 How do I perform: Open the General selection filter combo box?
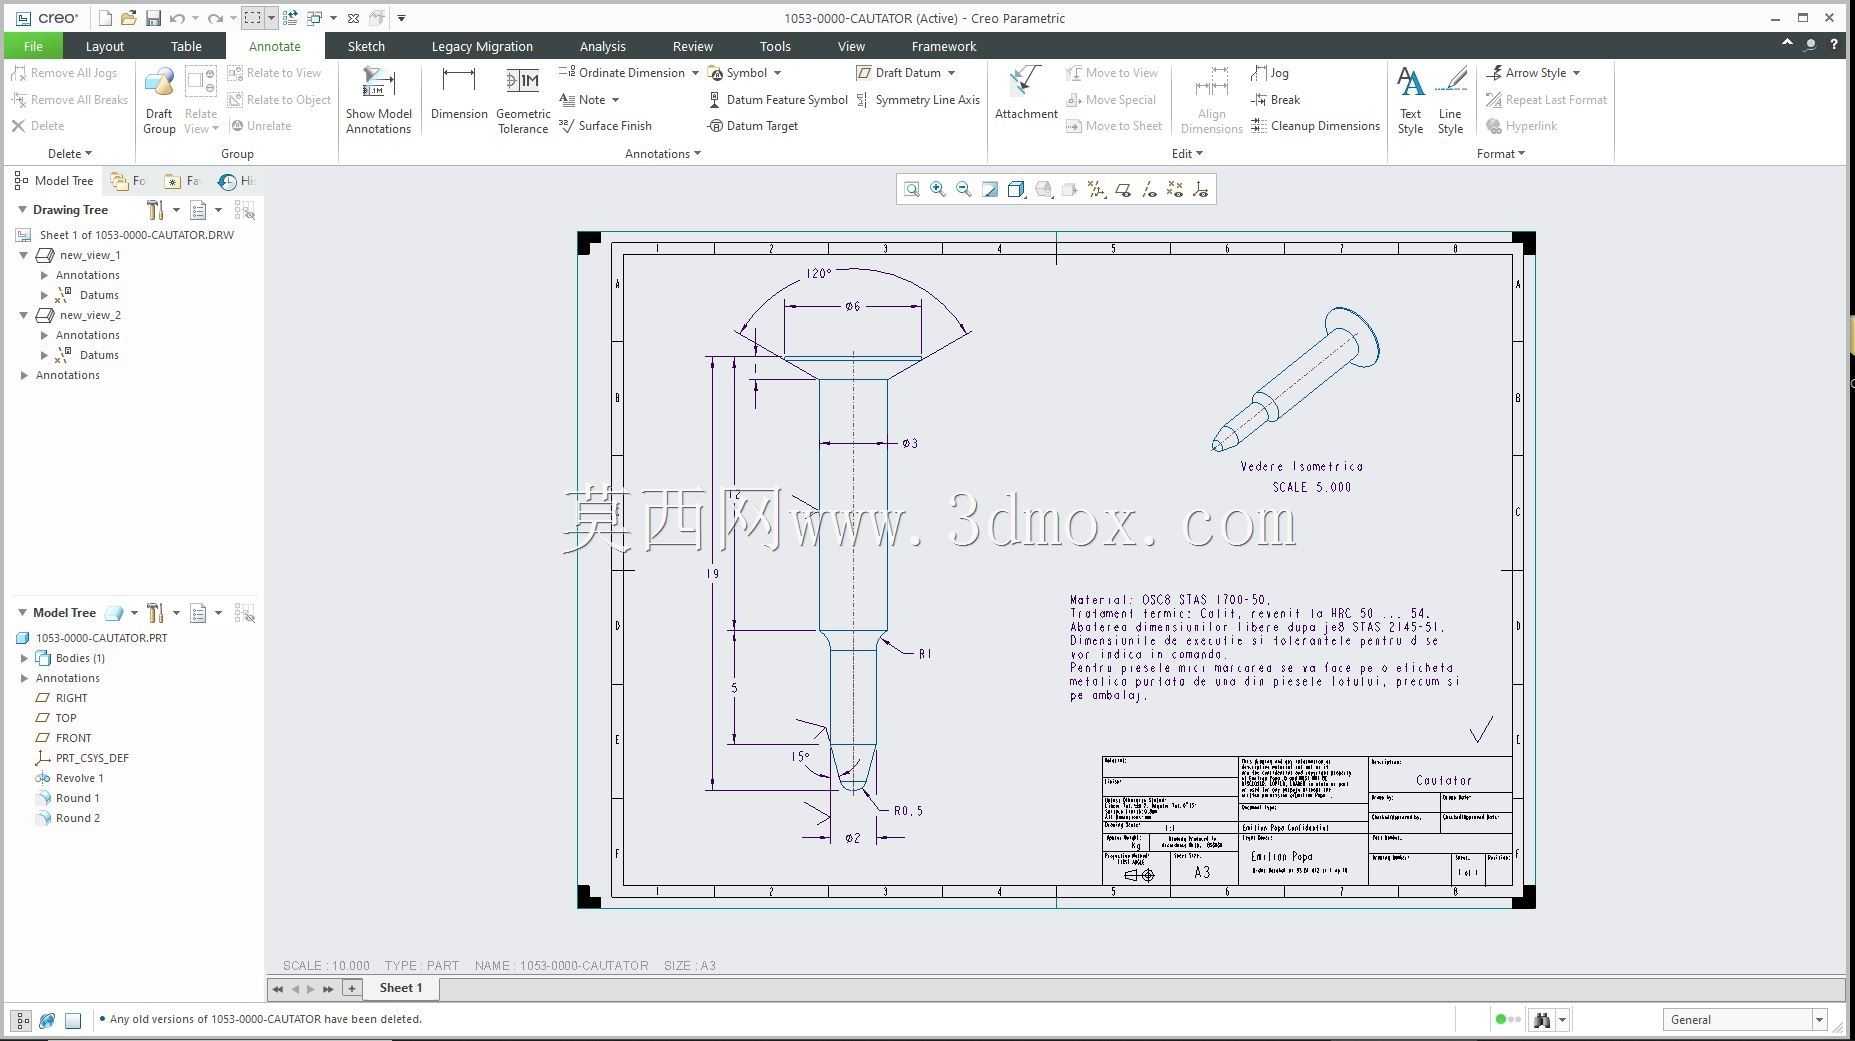(1744, 1020)
